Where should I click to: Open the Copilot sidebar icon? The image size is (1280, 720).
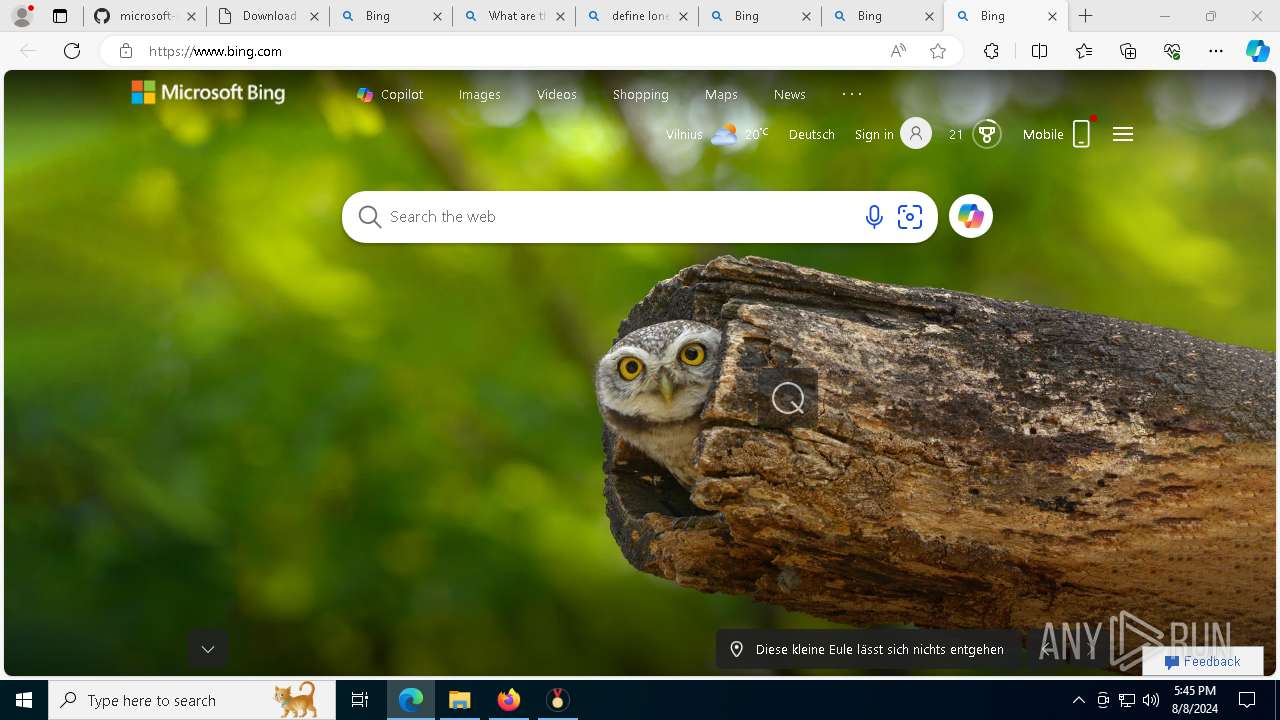(x=1258, y=51)
